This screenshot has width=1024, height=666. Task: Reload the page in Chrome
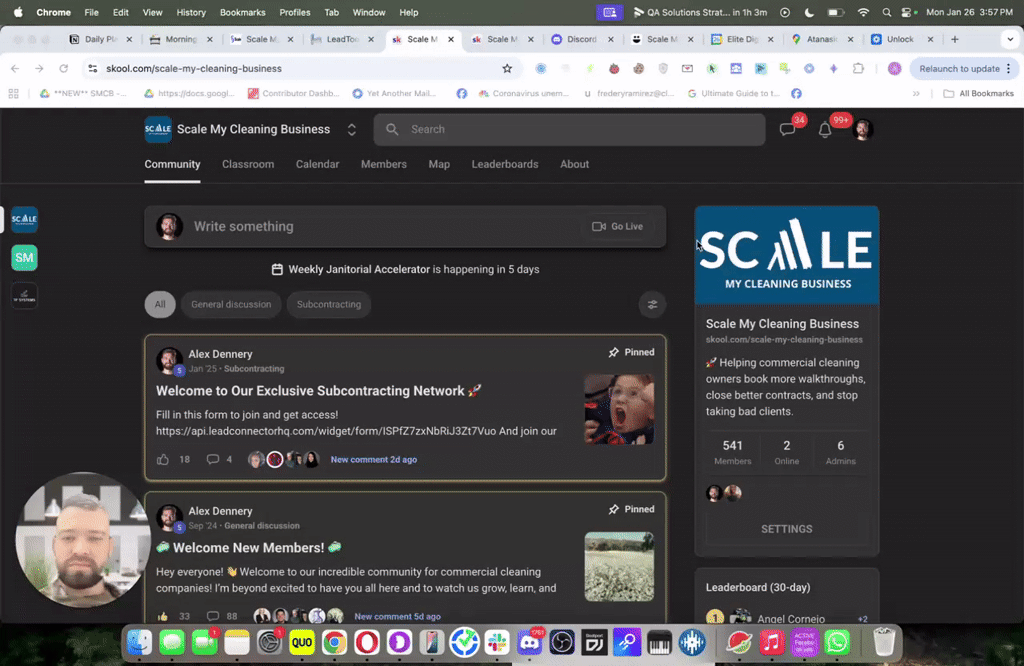point(63,69)
